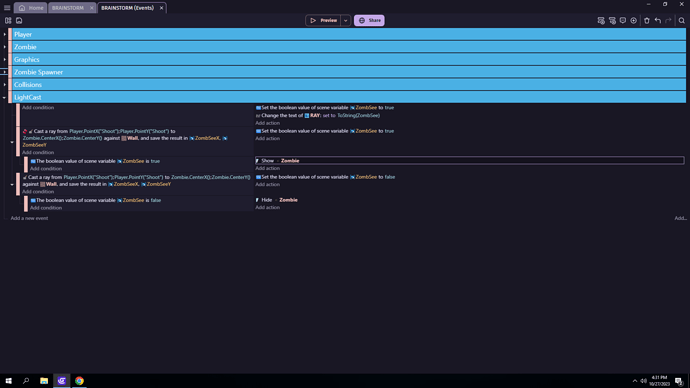Expand the Player event group
The image size is (690, 388).
[x=5, y=34]
